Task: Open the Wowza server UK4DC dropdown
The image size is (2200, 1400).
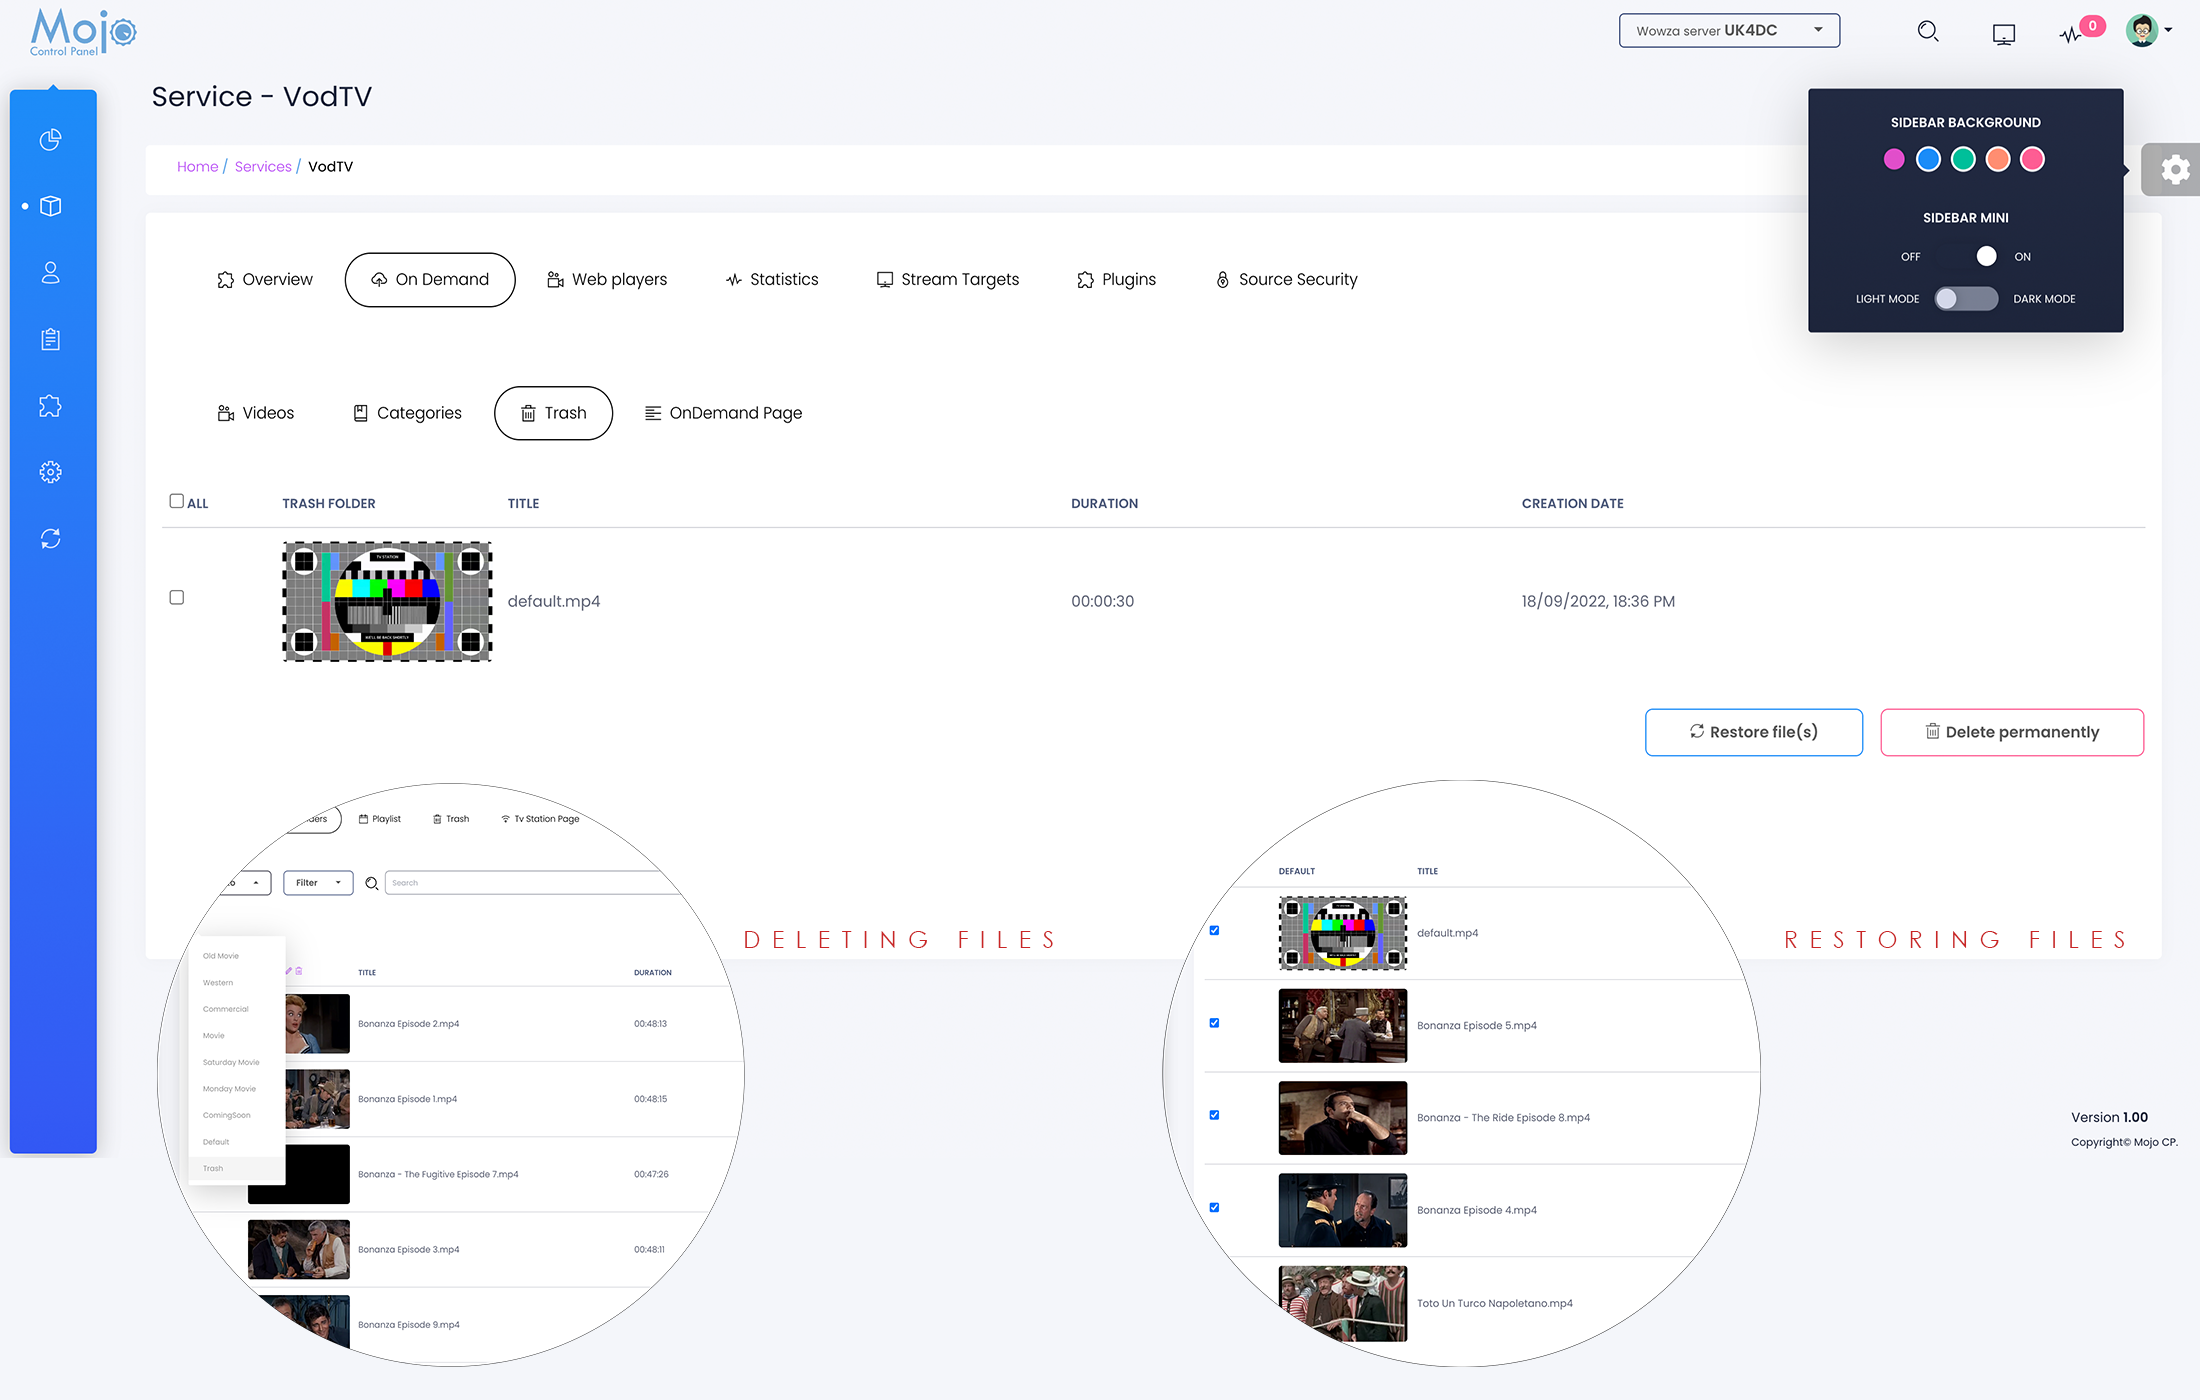Action: coord(1729,30)
